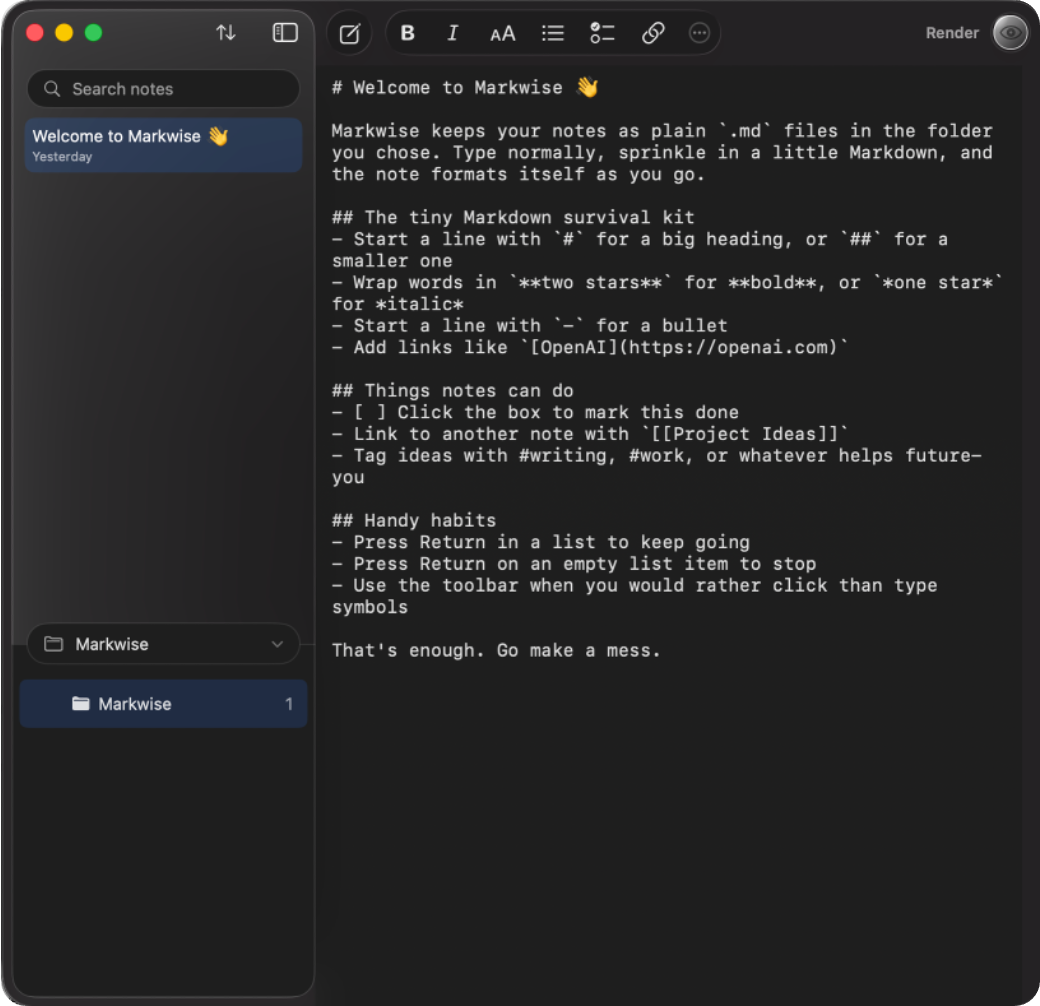Image resolution: width=1040 pixels, height=1006 pixels.
Task: Click '## The tiny Markdown survival kit'
Action: [513, 218]
